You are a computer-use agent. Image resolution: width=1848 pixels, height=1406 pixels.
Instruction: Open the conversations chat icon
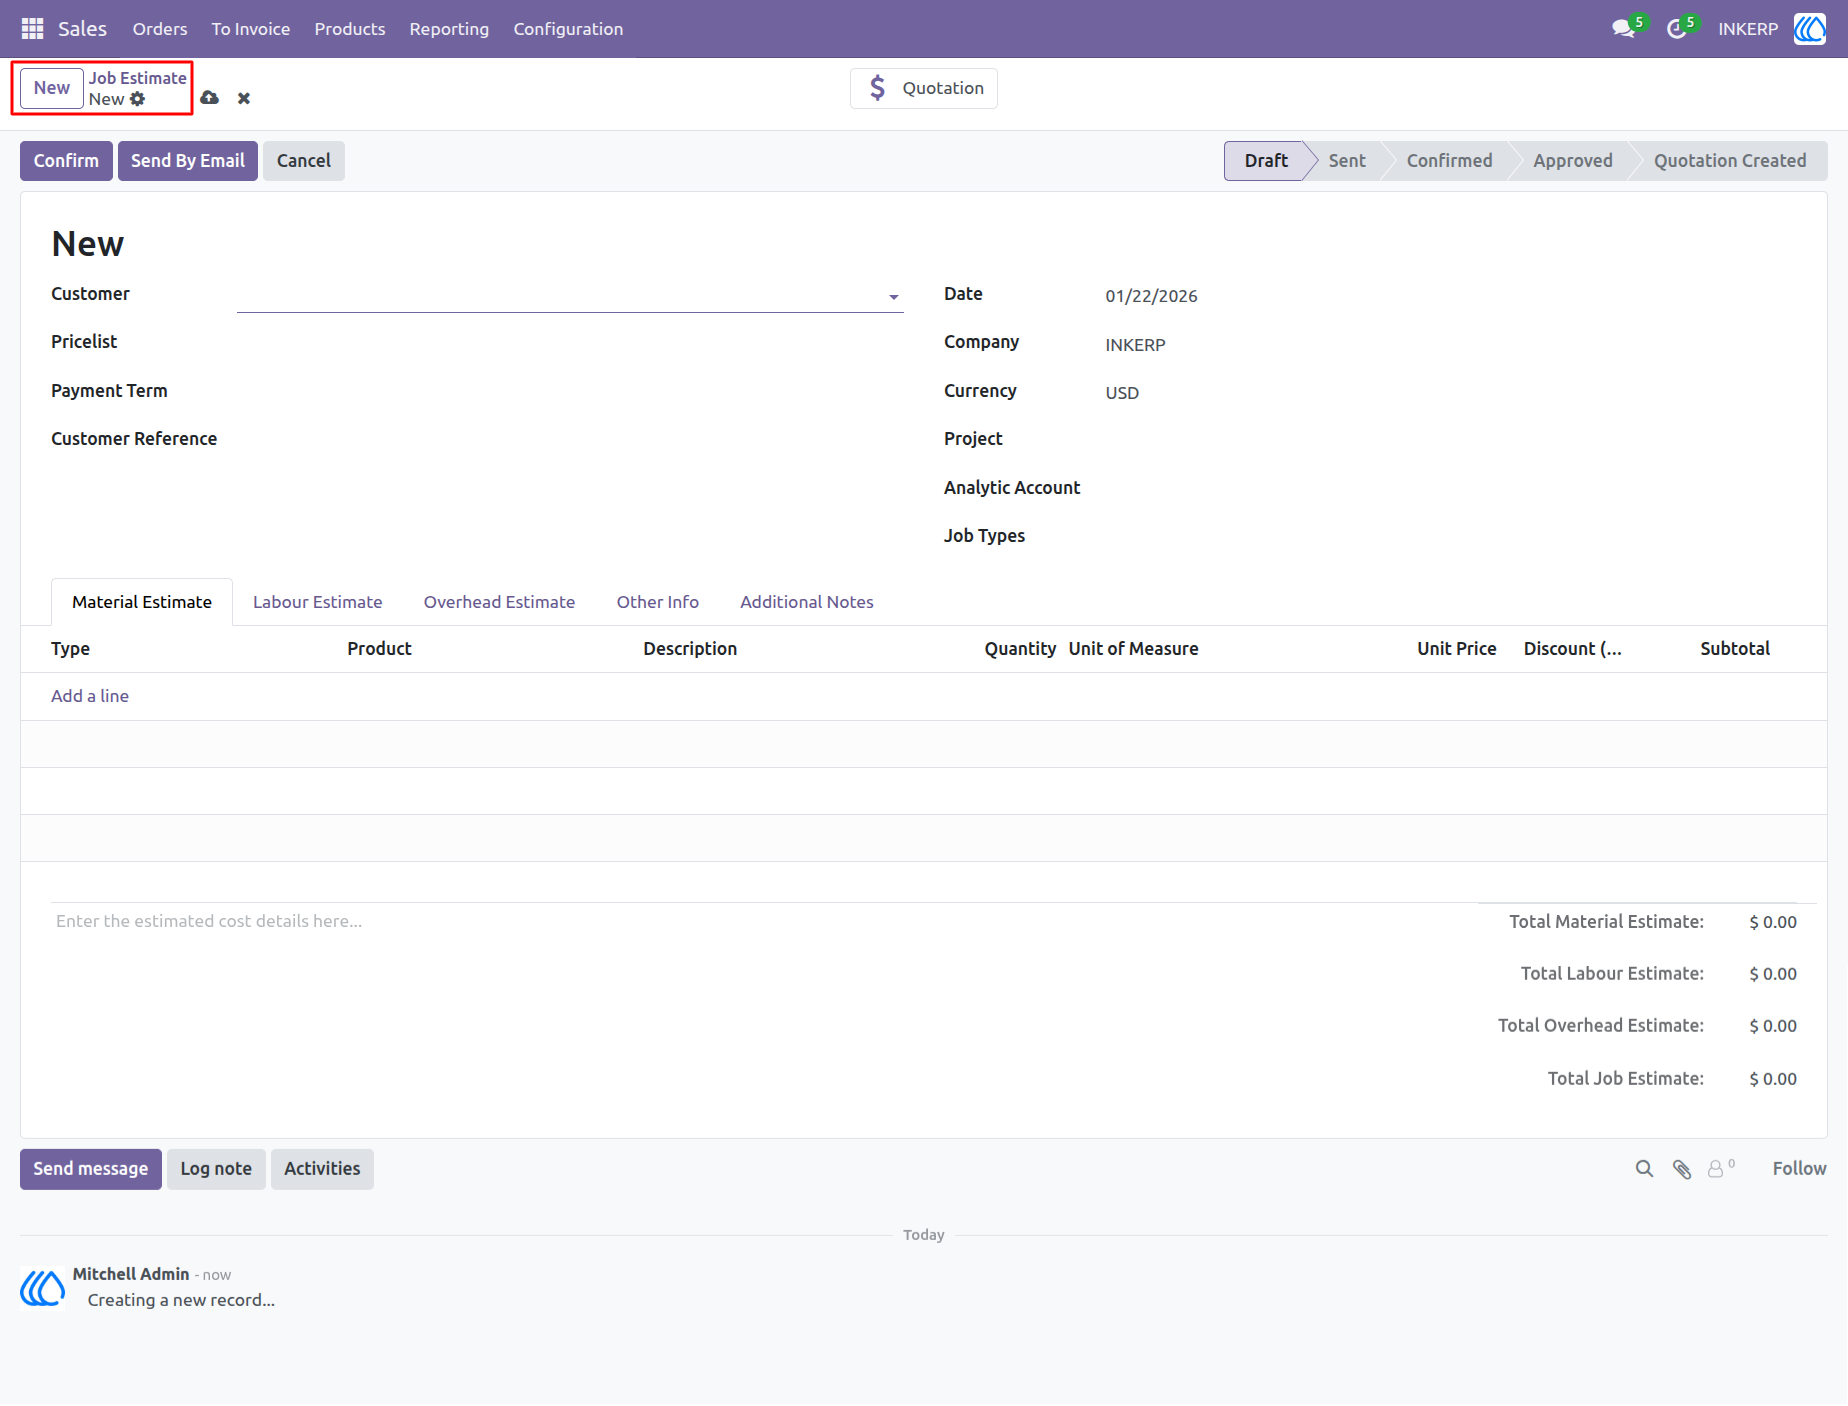tap(1623, 29)
